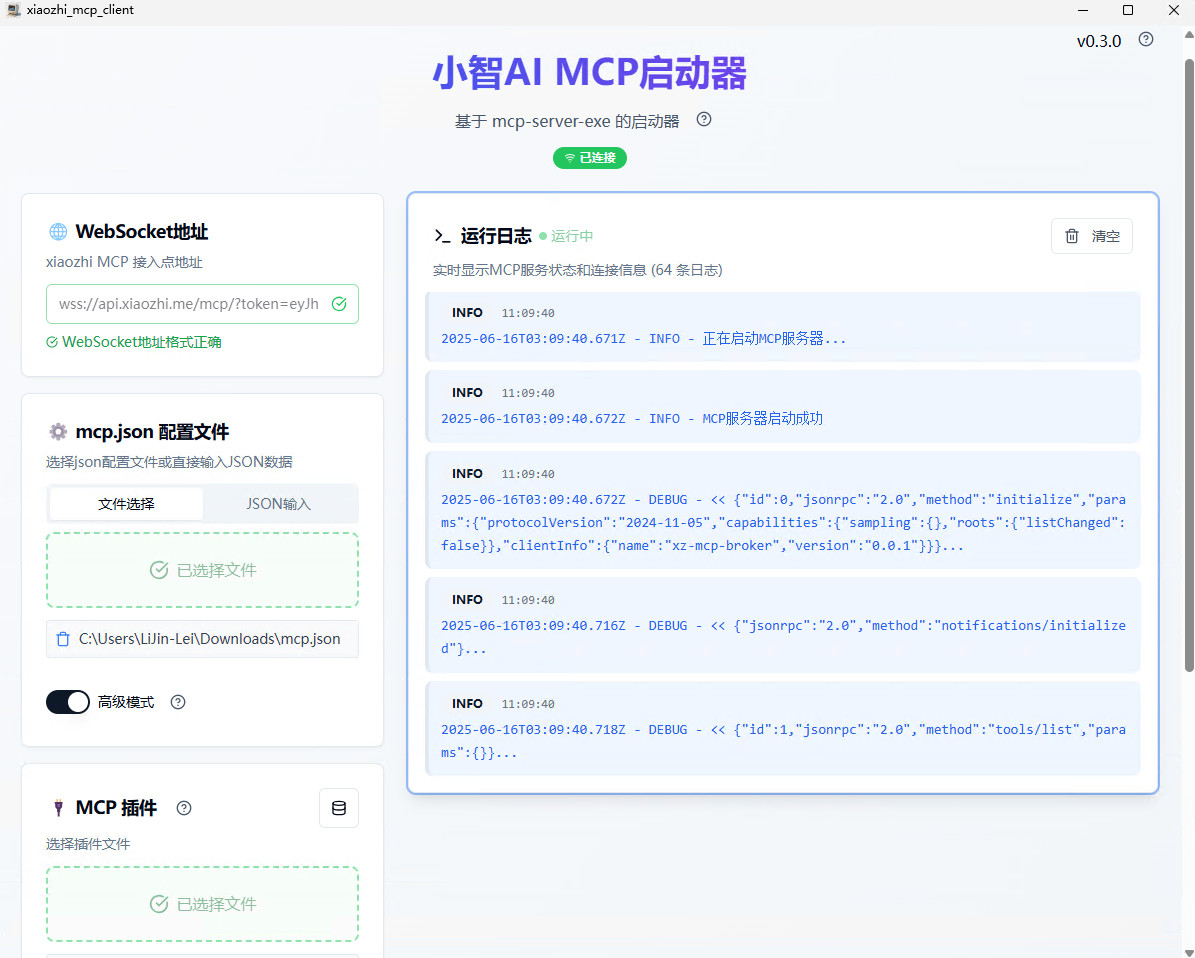Click the log line MCP服务器启动成功
This screenshot has width=1195, height=958.
click(x=783, y=406)
